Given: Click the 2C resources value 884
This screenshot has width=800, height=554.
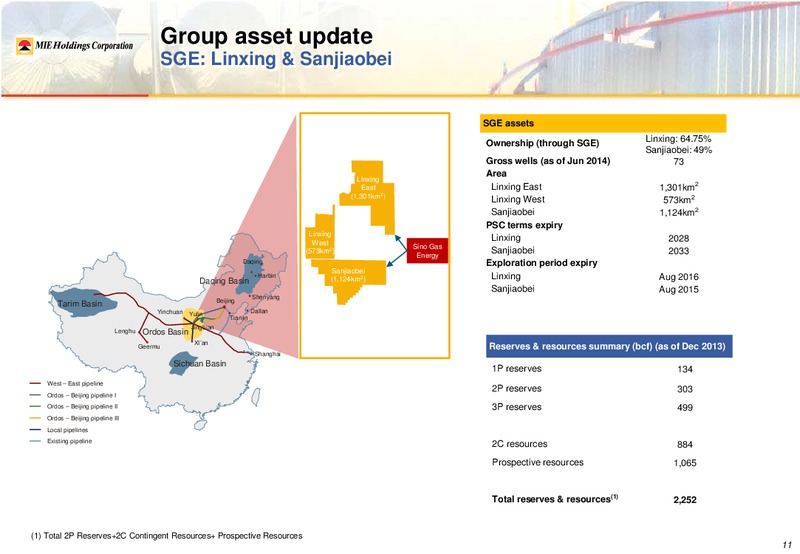Looking at the screenshot, I should pyautogui.click(x=685, y=445).
